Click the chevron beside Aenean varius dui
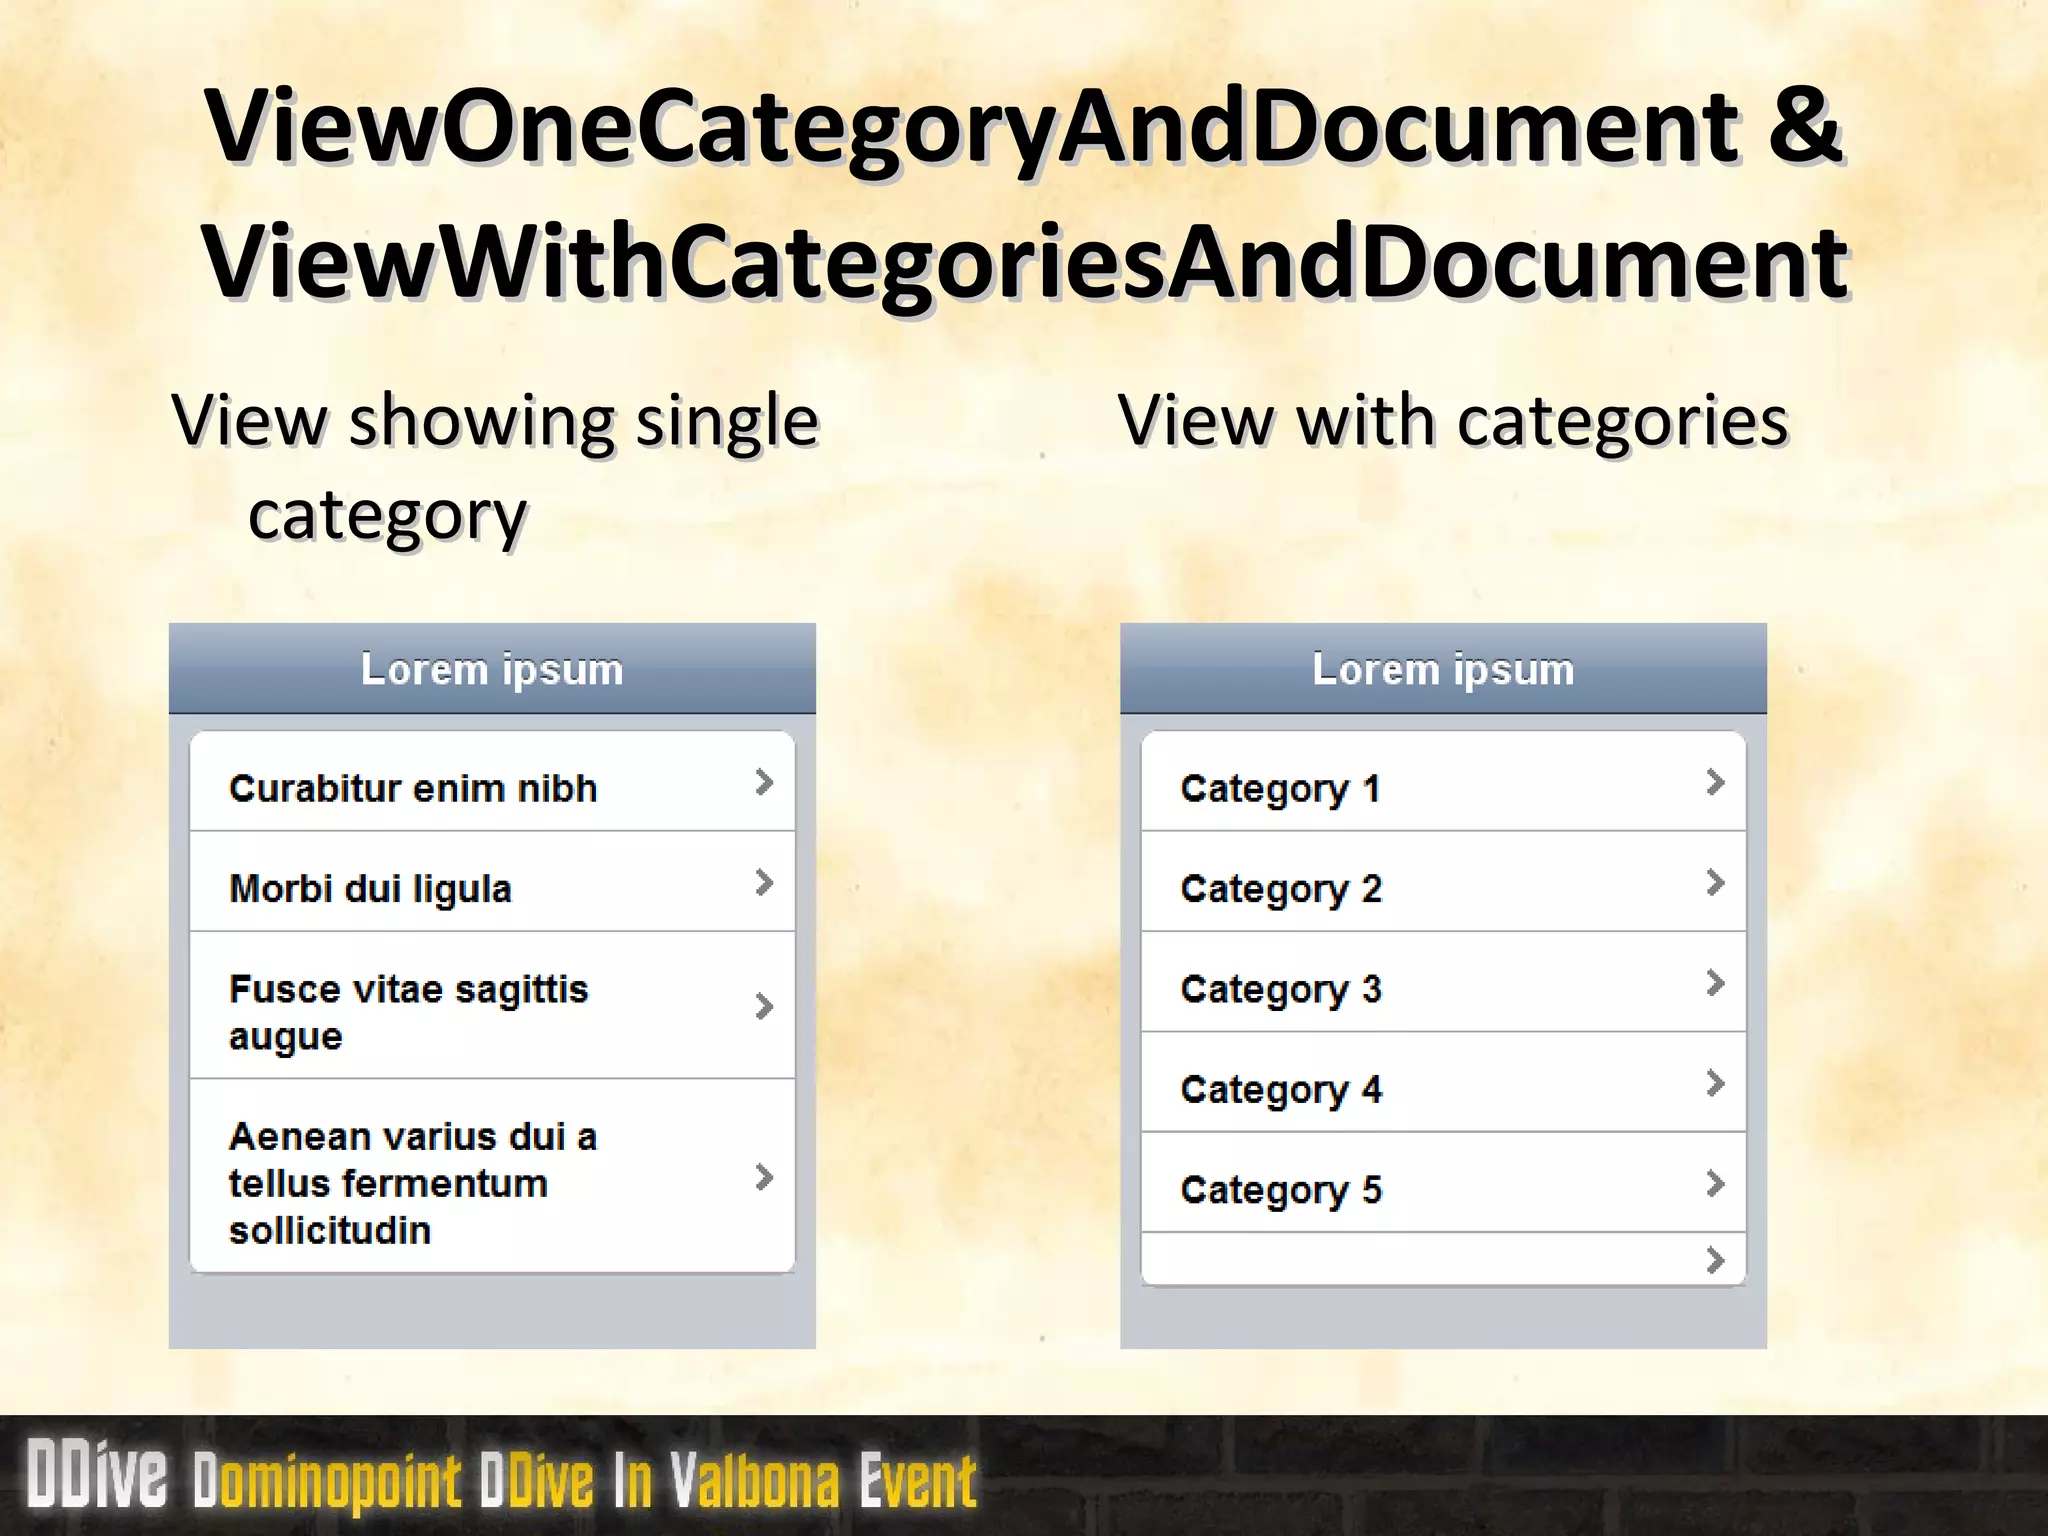This screenshot has width=2048, height=1536. click(x=764, y=1177)
